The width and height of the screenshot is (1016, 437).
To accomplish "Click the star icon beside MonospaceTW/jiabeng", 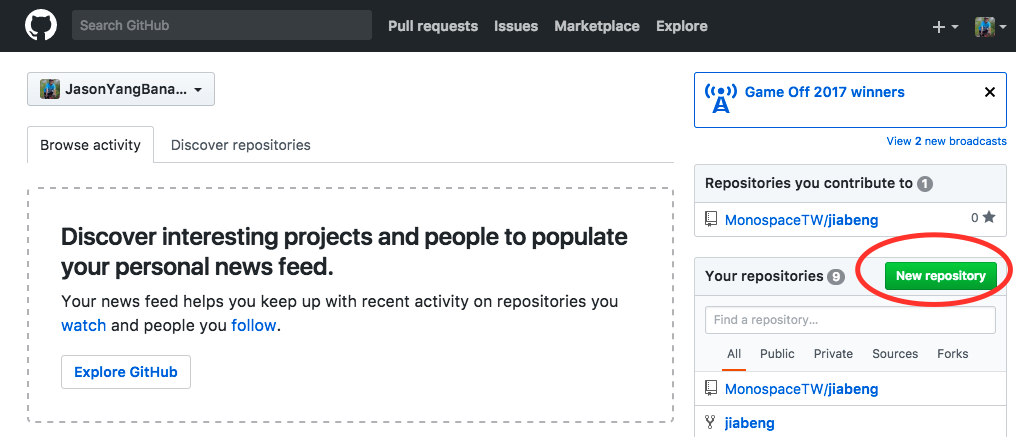I will click(989, 218).
